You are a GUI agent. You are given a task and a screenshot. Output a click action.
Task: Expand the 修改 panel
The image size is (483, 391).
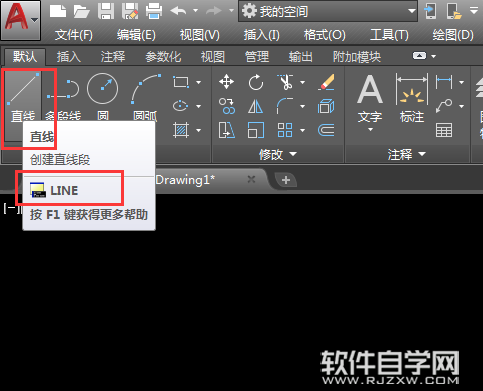coord(278,154)
